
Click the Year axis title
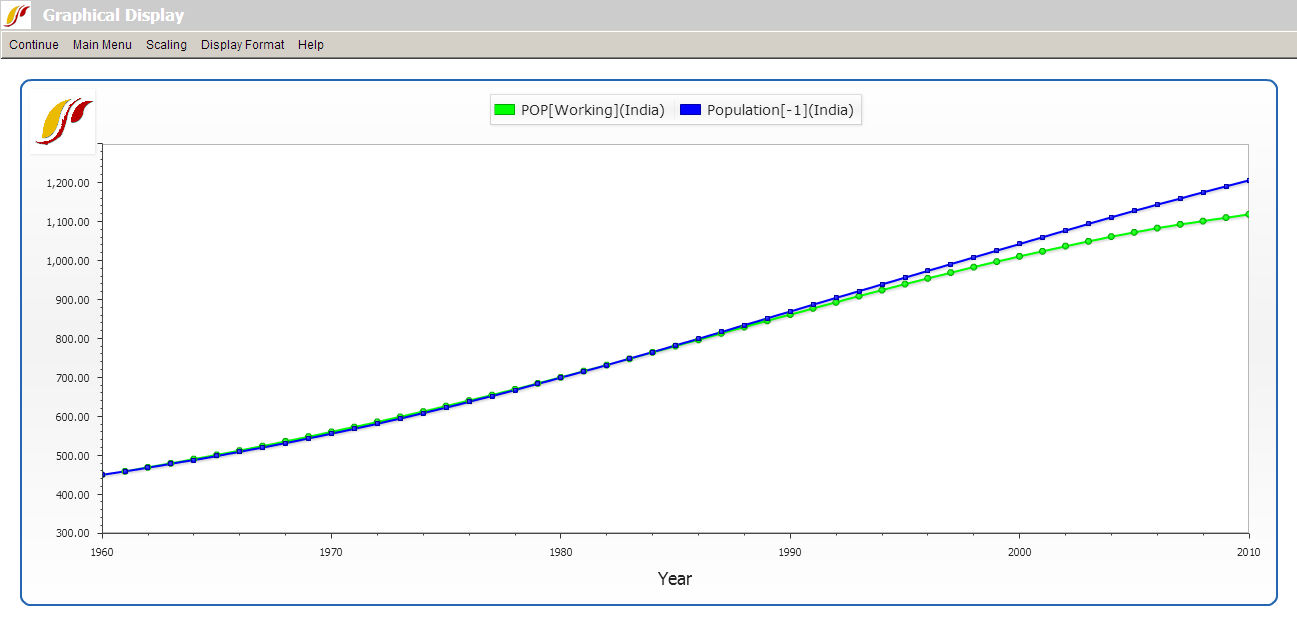pos(675,578)
